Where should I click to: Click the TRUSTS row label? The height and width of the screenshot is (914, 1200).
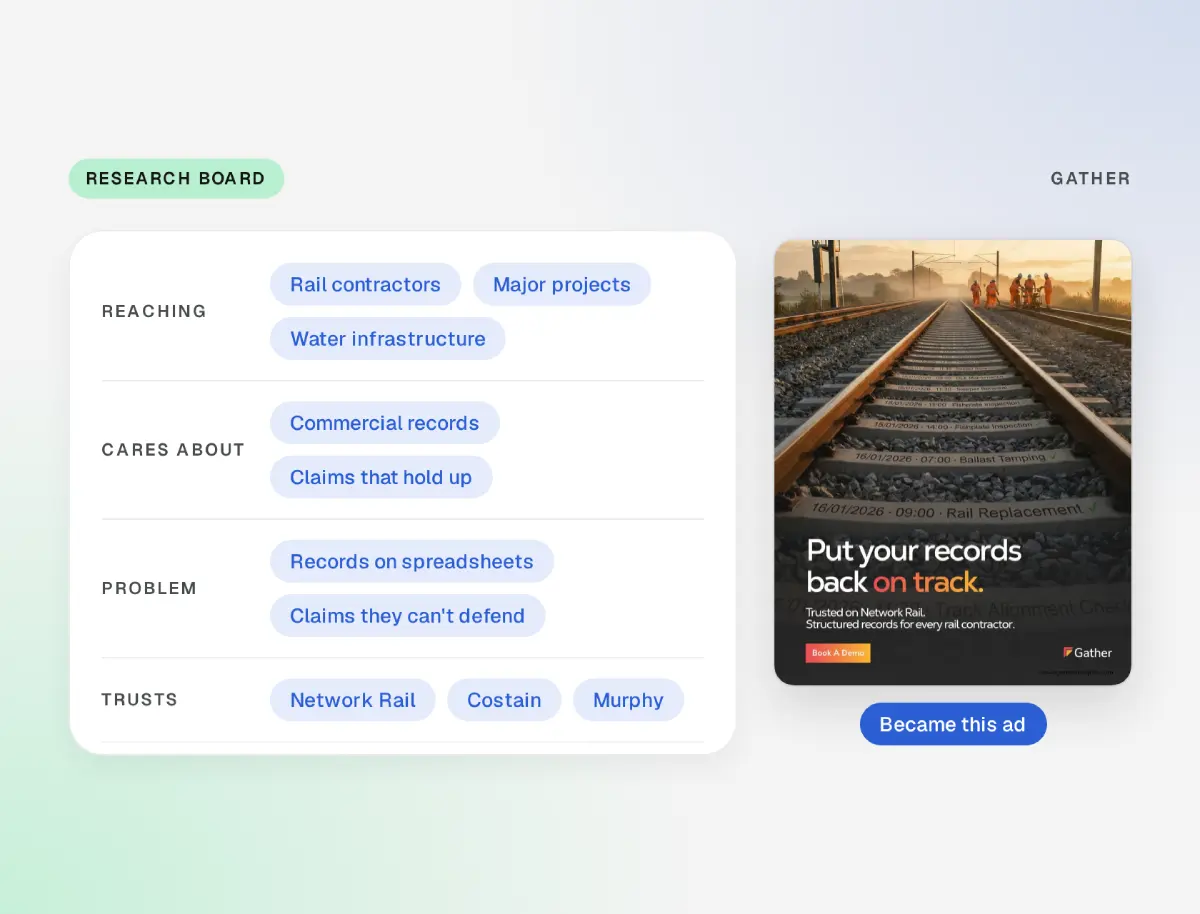[x=139, y=700]
